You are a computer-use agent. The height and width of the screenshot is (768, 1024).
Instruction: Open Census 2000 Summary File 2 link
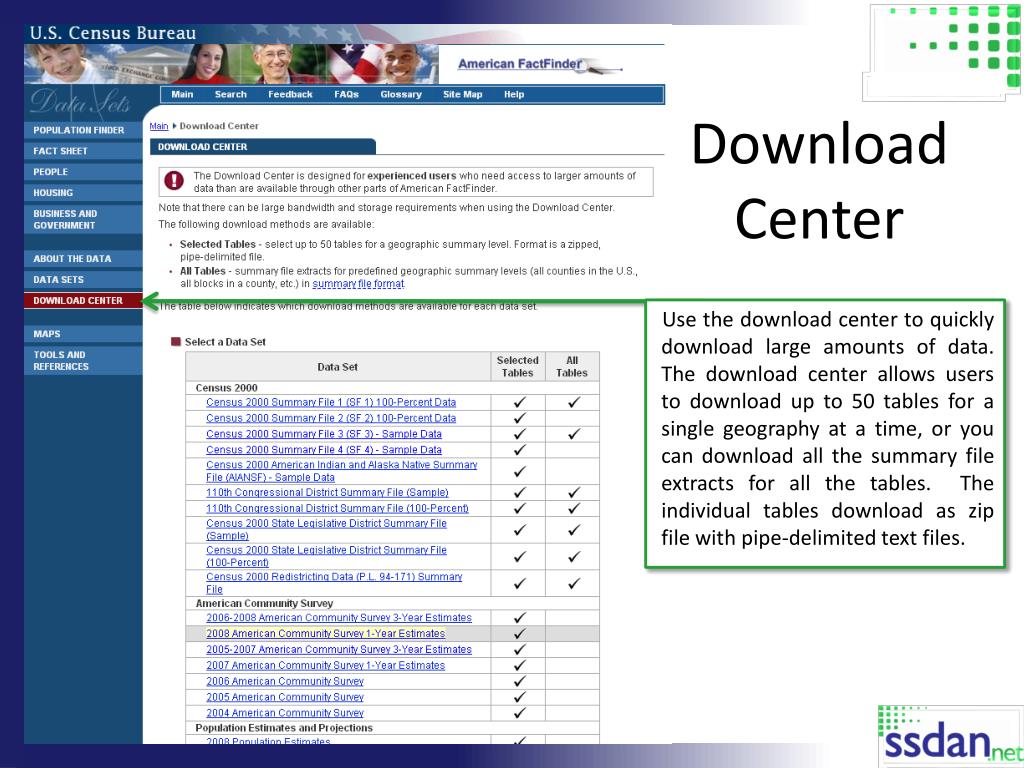coord(331,418)
